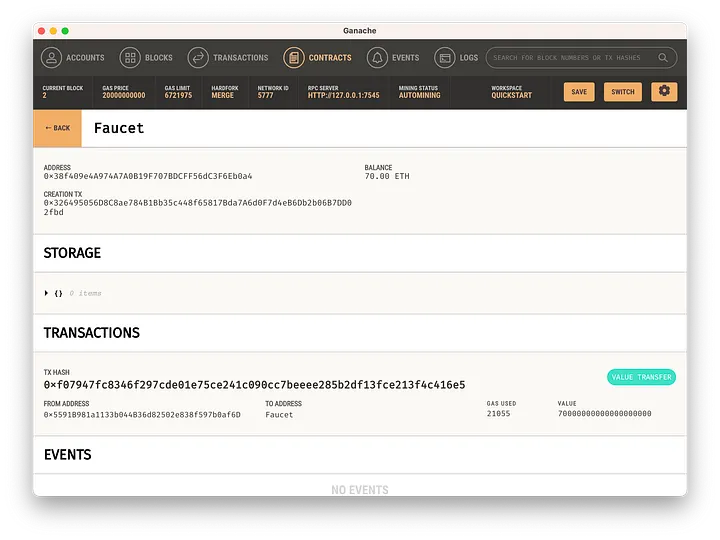The height and width of the screenshot is (540, 720).
Task: Open the Events tab
Action: coord(405,58)
